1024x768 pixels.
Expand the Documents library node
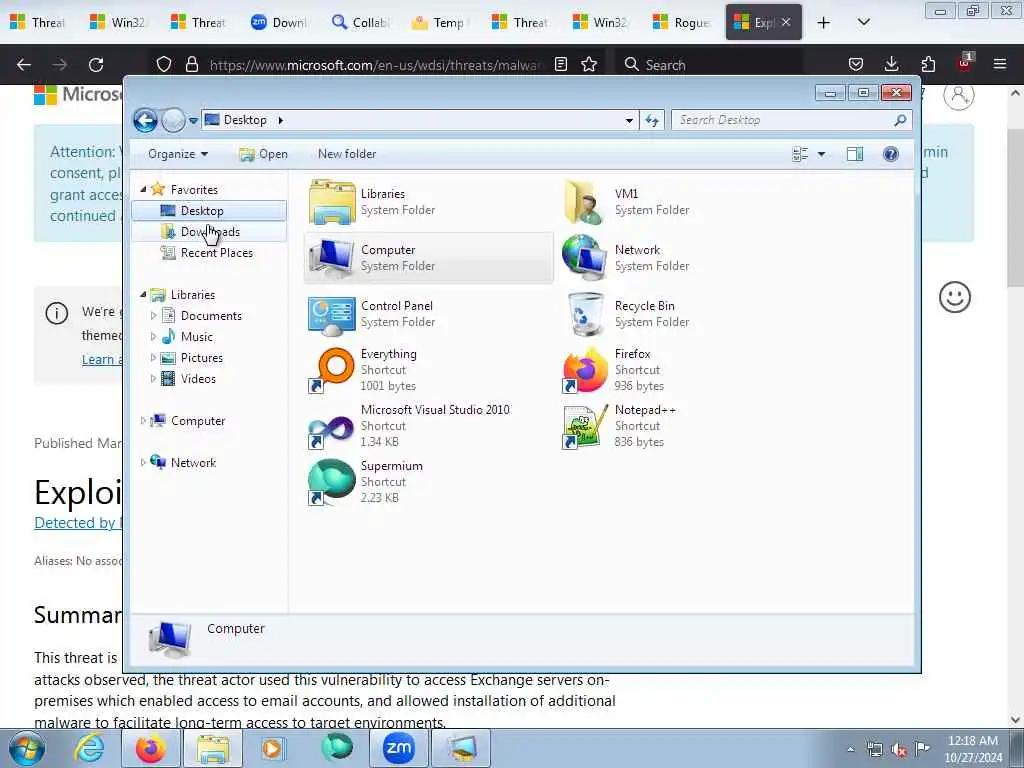coord(153,316)
